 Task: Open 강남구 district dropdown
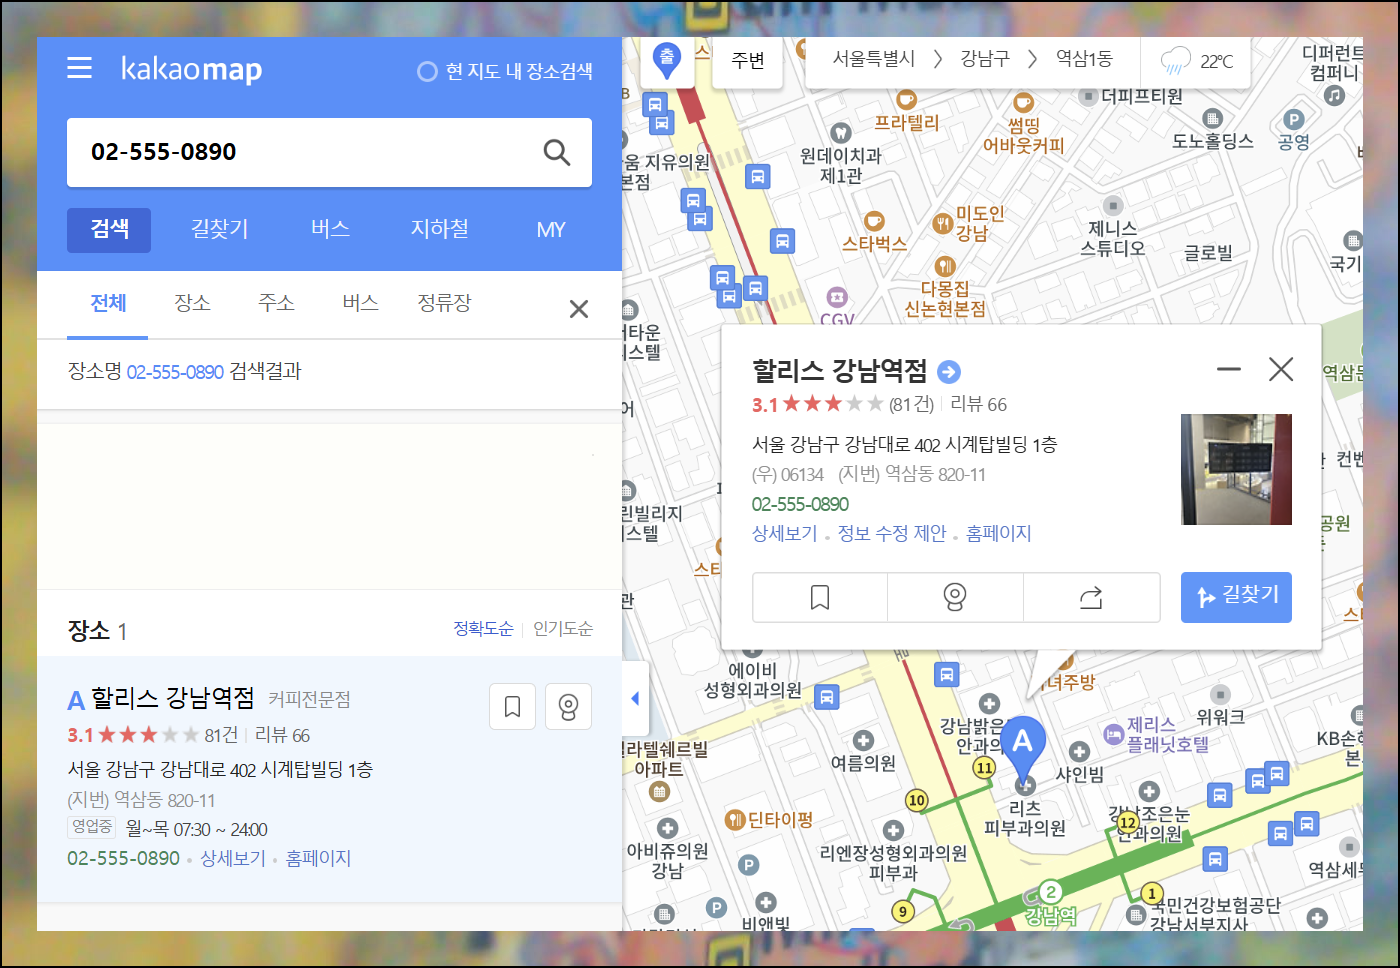(985, 59)
